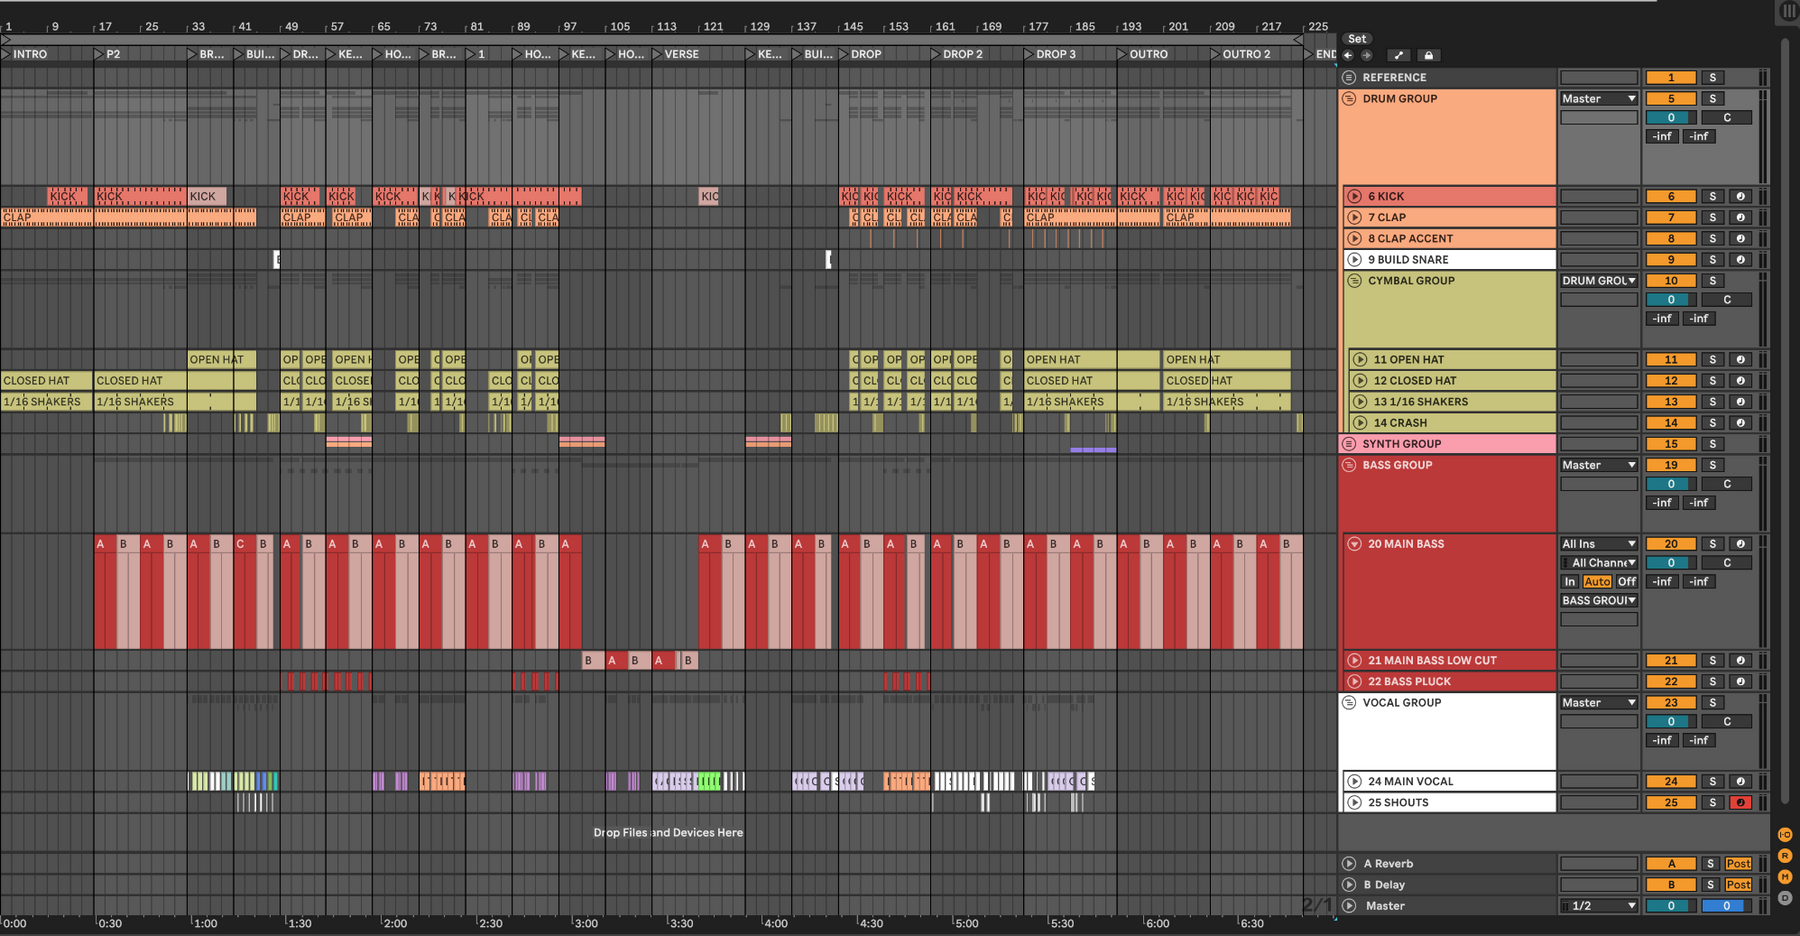Toggle the 21 MAIN BASS LOW CUT activator
1800x936 pixels.
(x=1671, y=660)
